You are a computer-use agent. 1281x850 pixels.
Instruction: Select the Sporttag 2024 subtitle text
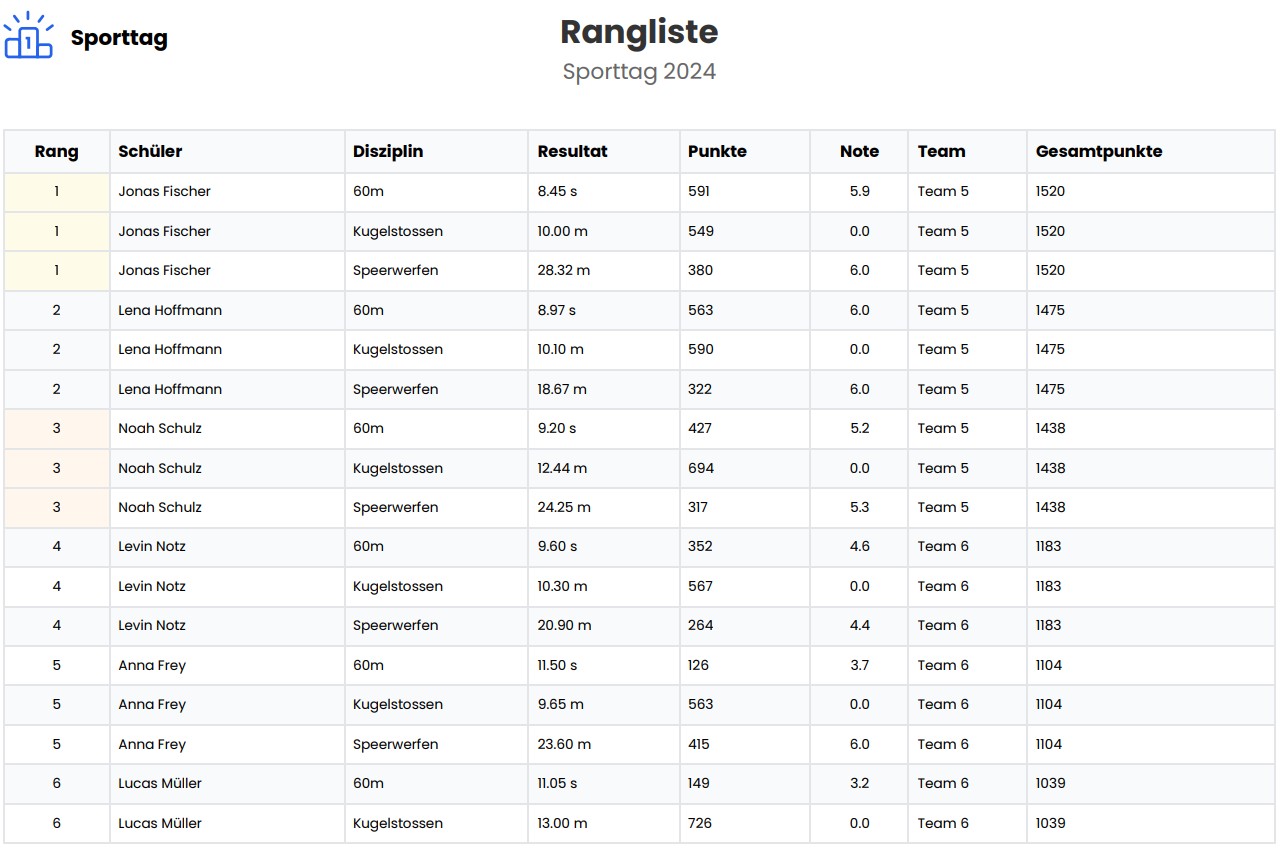[x=639, y=72]
